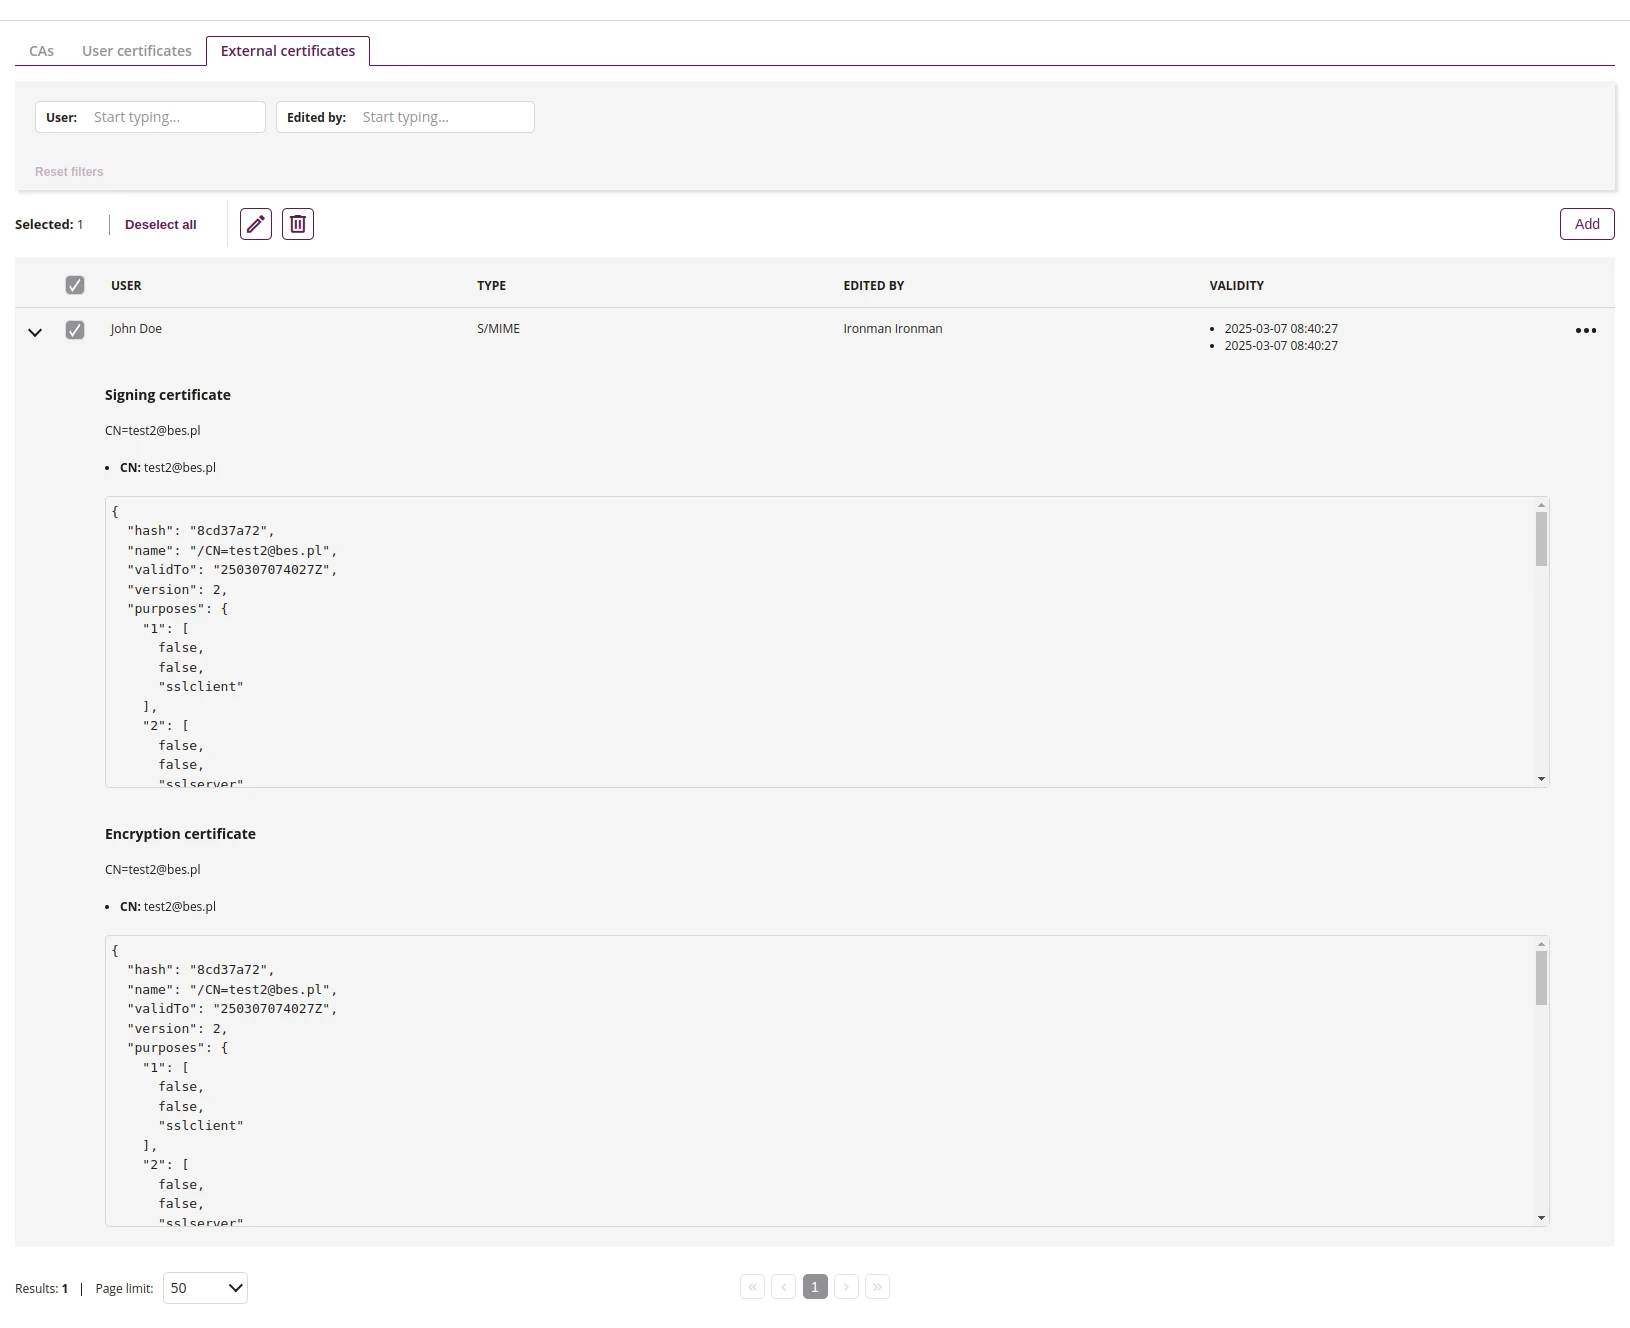1630x1328 pixels.
Task: Switch to the User certificates tab
Action: (137, 51)
